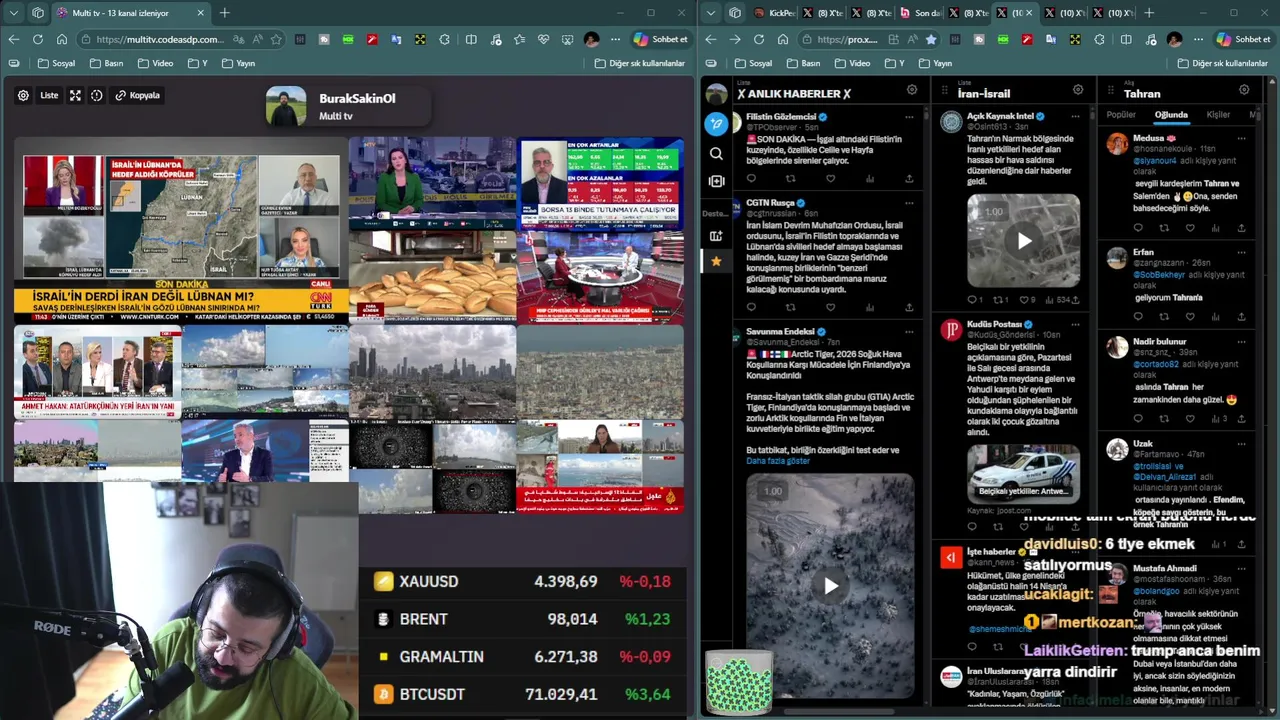Select Oğlunda tab in Tahran column
The height and width of the screenshot is (720, 1280).
[1171, 115]
